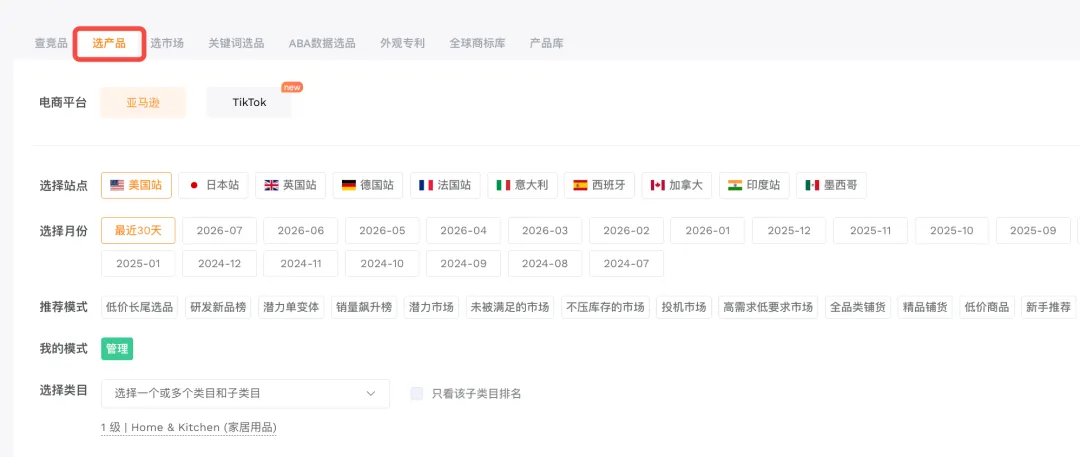
Task: Apply 低价长尾选品 mode
Action: [140, 307]
